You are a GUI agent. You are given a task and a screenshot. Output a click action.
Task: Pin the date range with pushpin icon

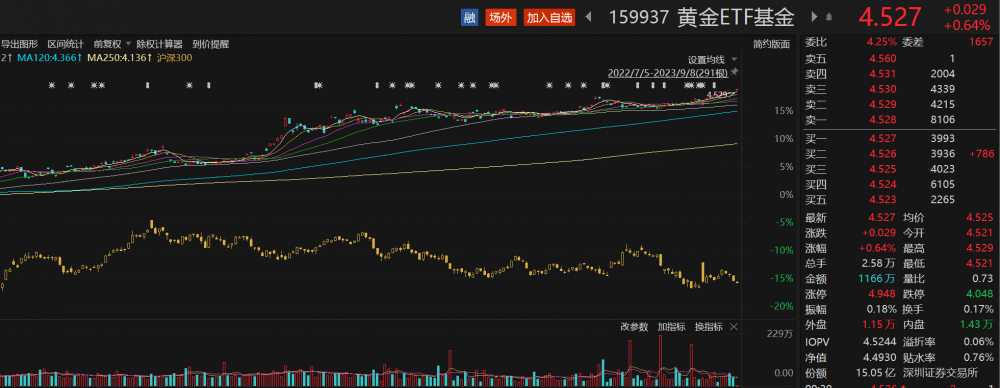733,71
